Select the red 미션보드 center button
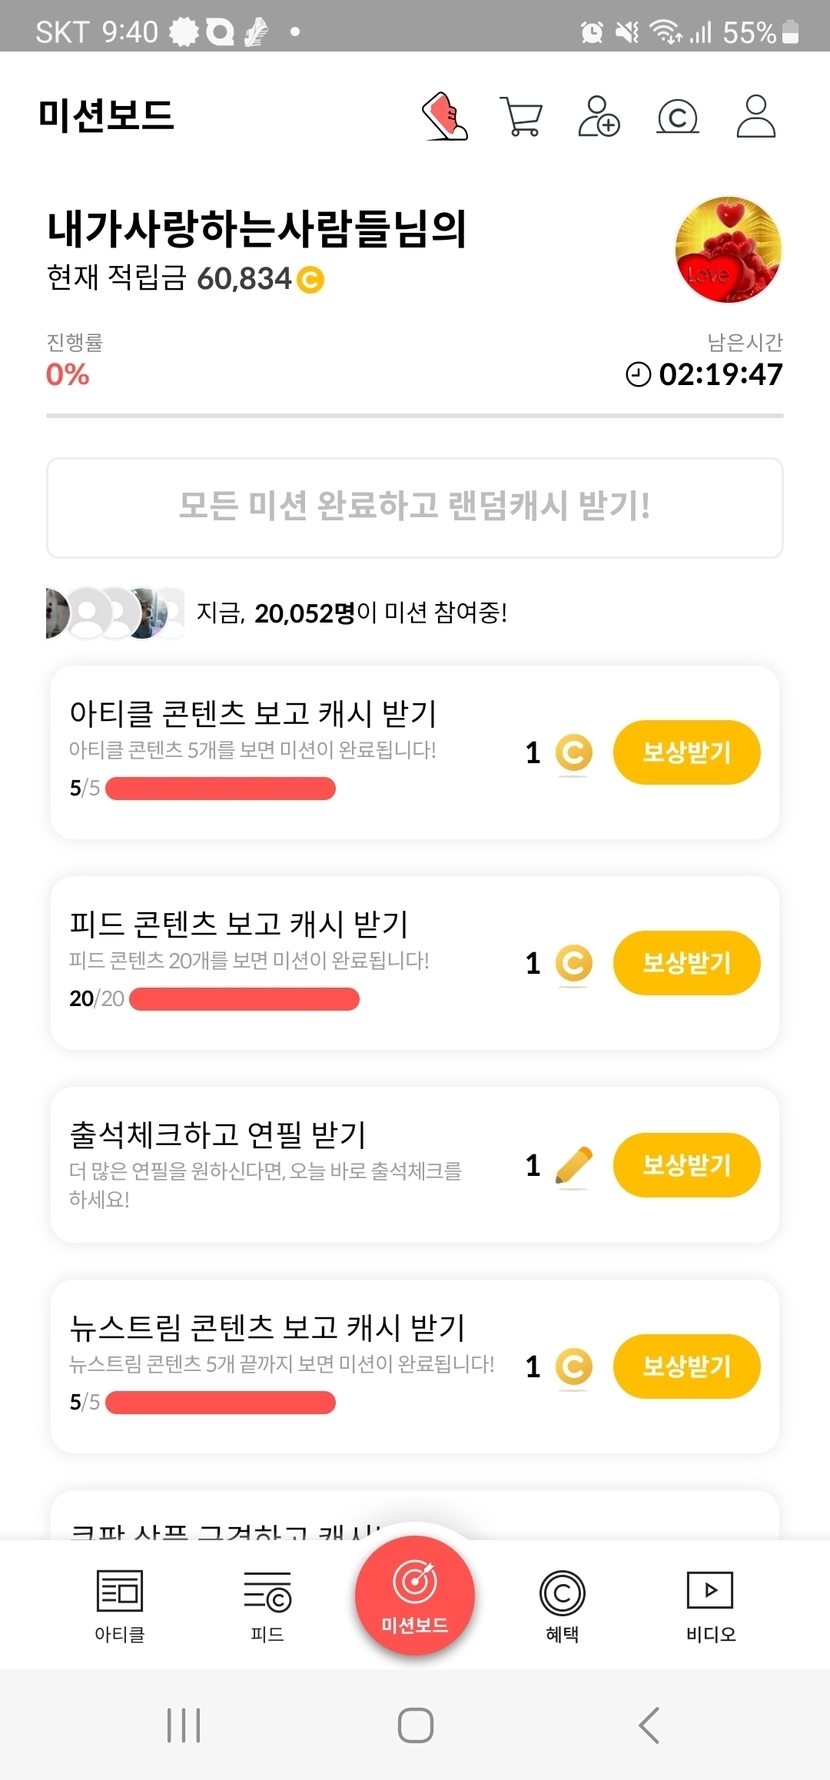The image size is (830, 1780). click(x=415, y=1596)
